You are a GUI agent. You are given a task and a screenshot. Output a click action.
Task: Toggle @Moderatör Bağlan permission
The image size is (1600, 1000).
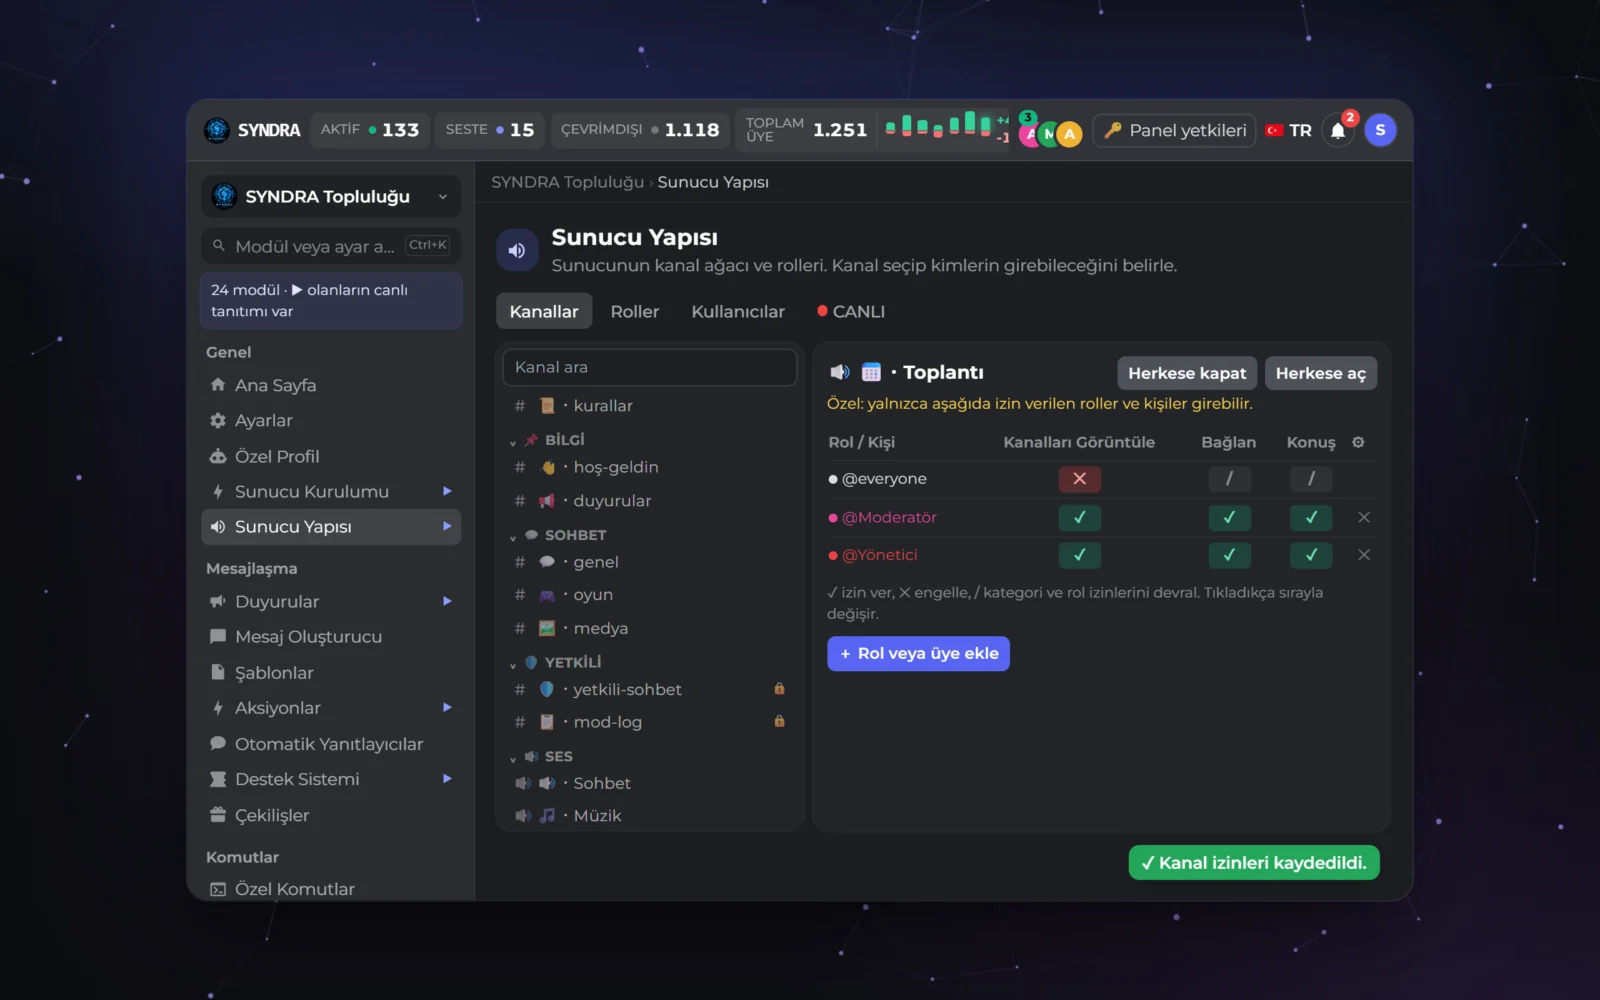pos(1229,517)
